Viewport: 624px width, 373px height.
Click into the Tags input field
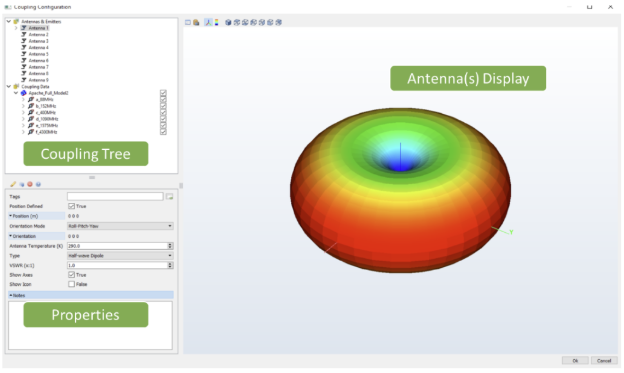coord(115,197)
